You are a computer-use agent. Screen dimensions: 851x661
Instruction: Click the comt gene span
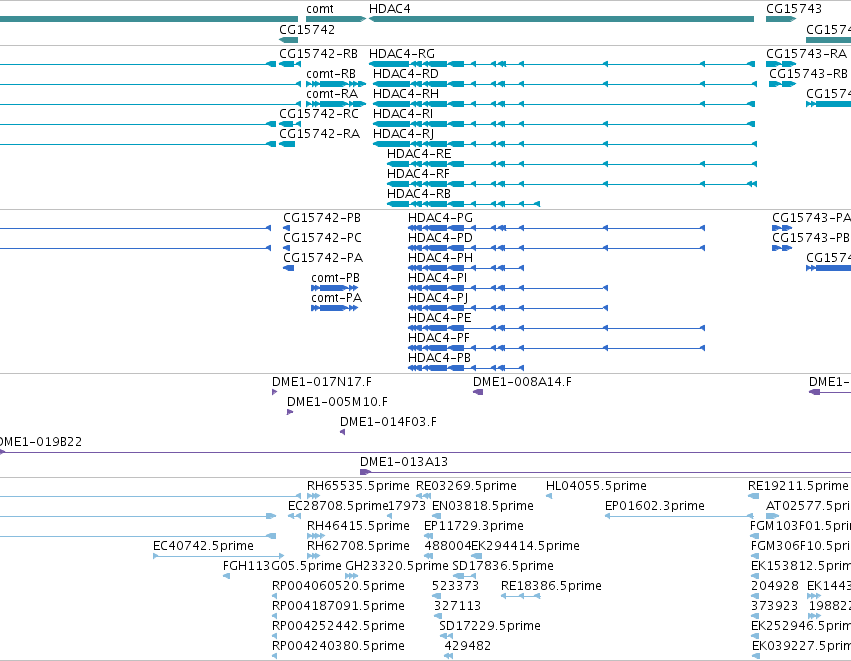(336, 19)
